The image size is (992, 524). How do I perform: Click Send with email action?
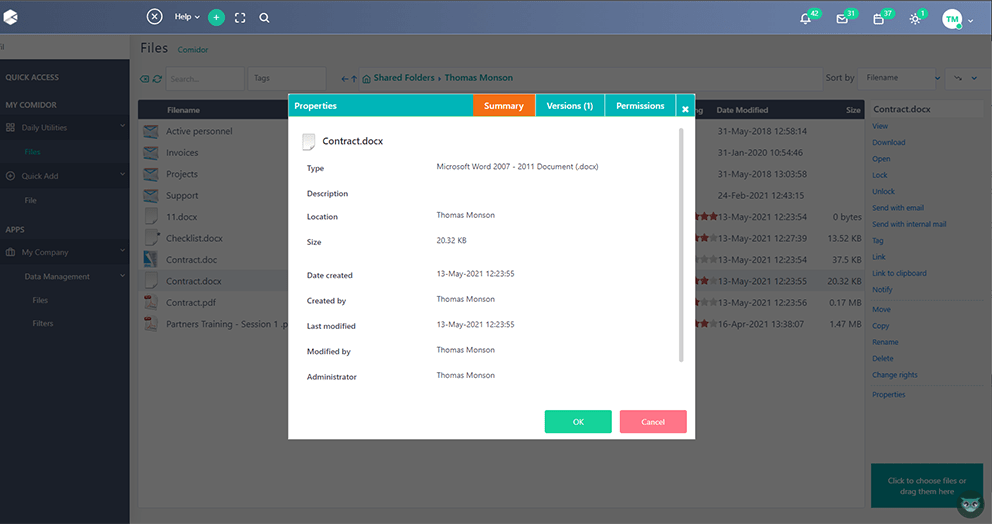tap(898, 208)
